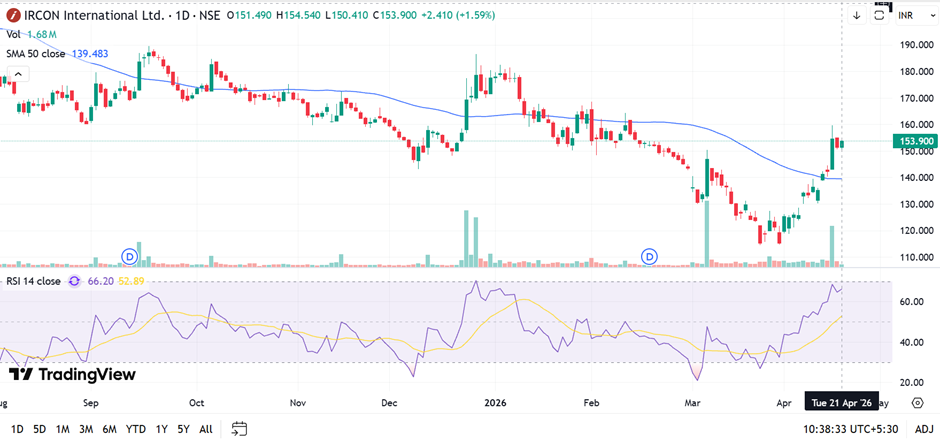Screen dimensions: 940x441
Task: Open the go-to-date calendar icon
Action: pyautogui.click(x=239, y=429)
